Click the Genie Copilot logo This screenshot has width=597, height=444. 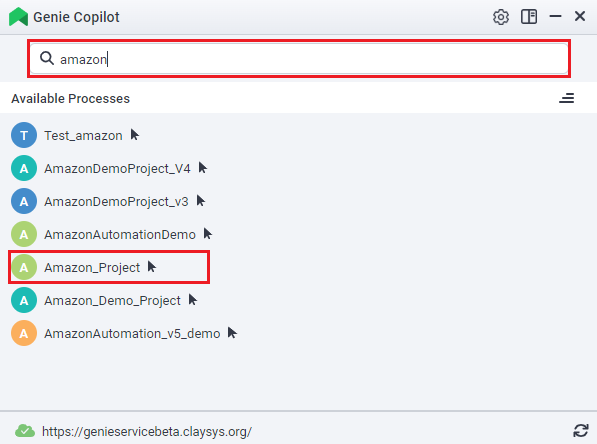18,17
